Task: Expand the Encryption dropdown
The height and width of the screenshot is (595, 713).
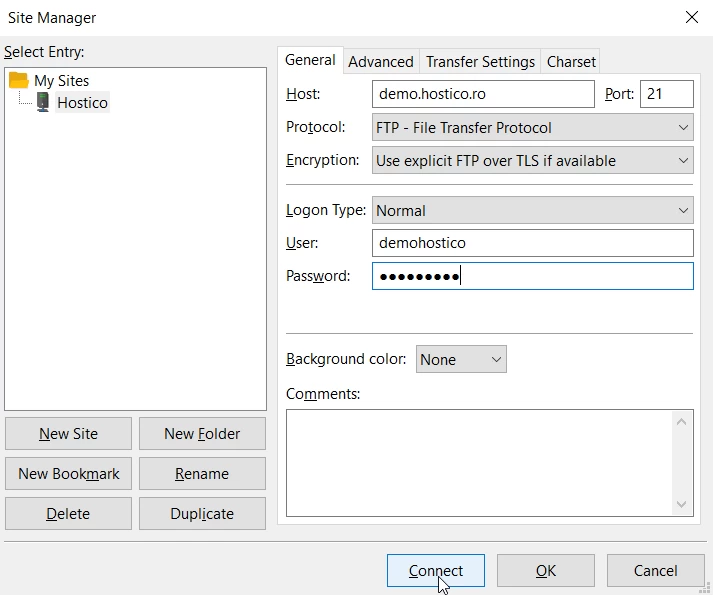Action: (532, 160)
